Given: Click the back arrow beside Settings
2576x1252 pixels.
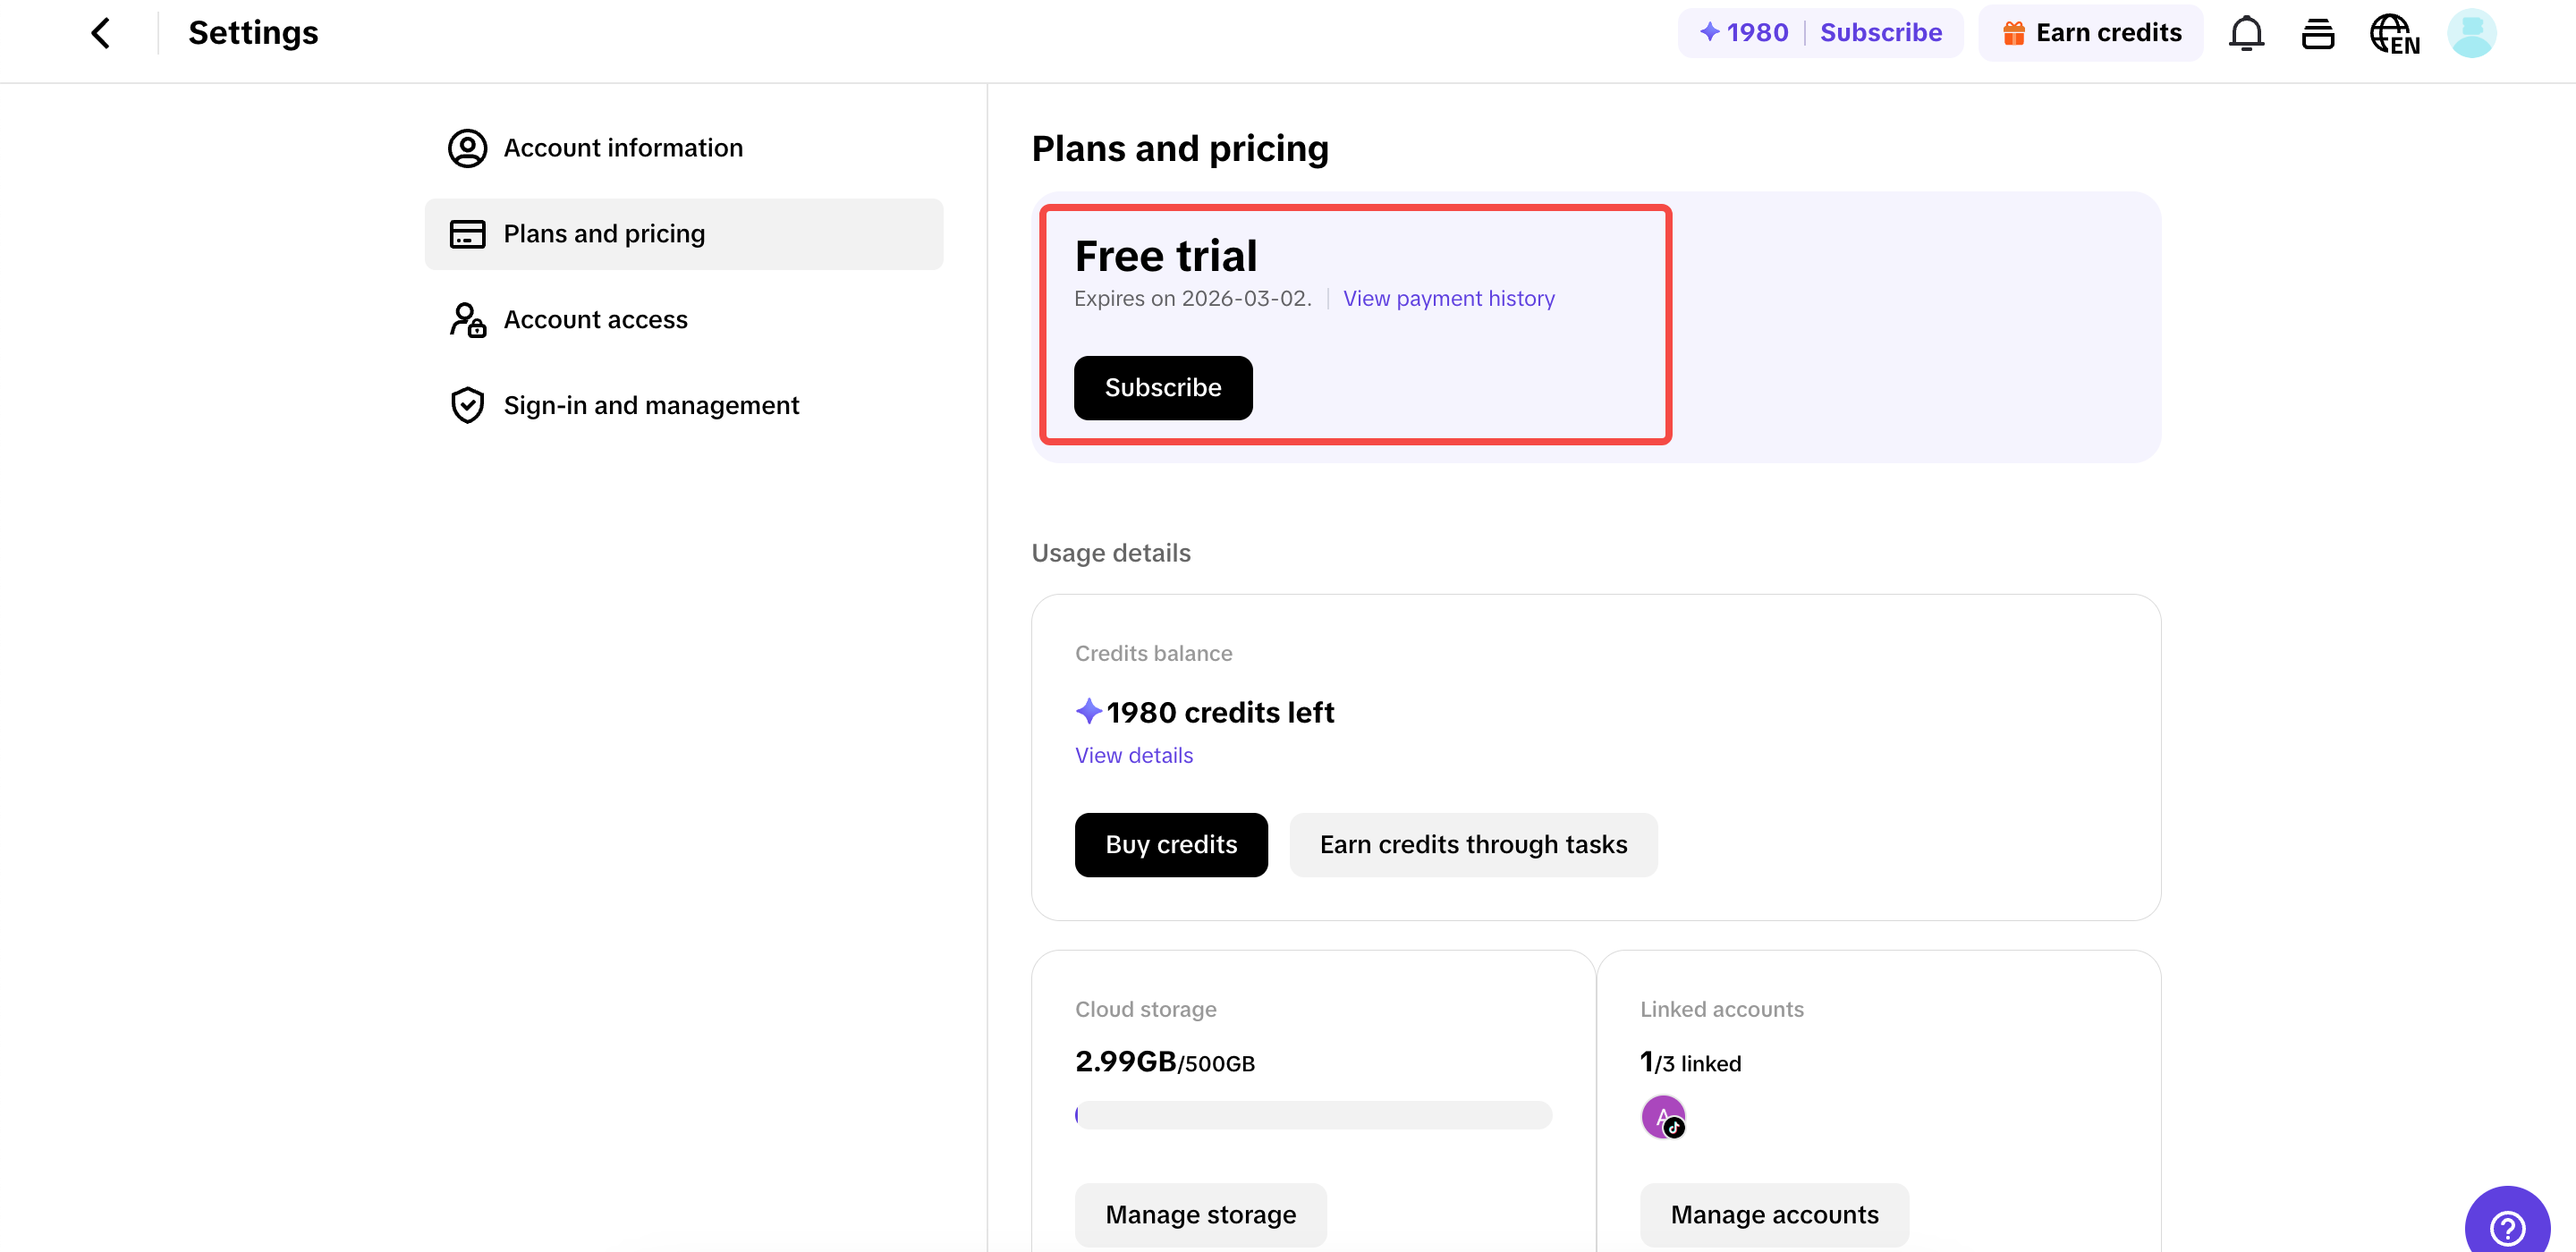Looking at the screenshot, I should tap(100, 33).
